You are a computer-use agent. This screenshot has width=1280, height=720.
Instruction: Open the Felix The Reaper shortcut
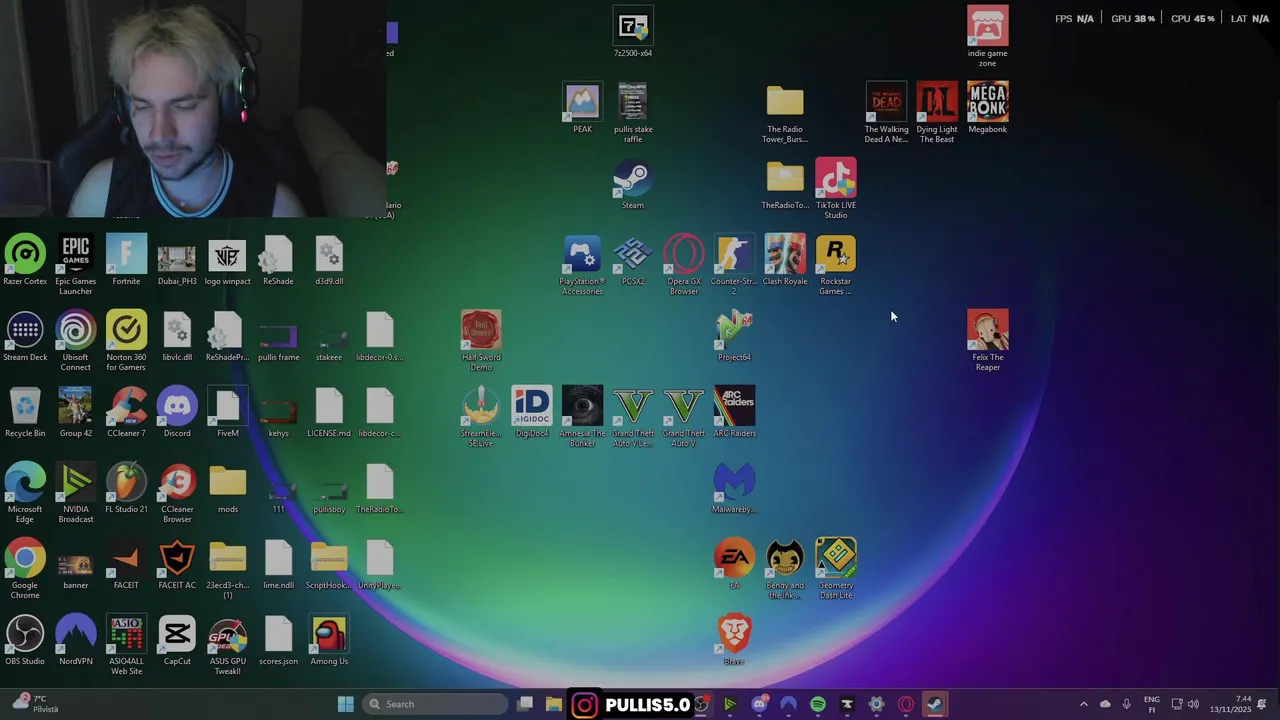point(988,342)
